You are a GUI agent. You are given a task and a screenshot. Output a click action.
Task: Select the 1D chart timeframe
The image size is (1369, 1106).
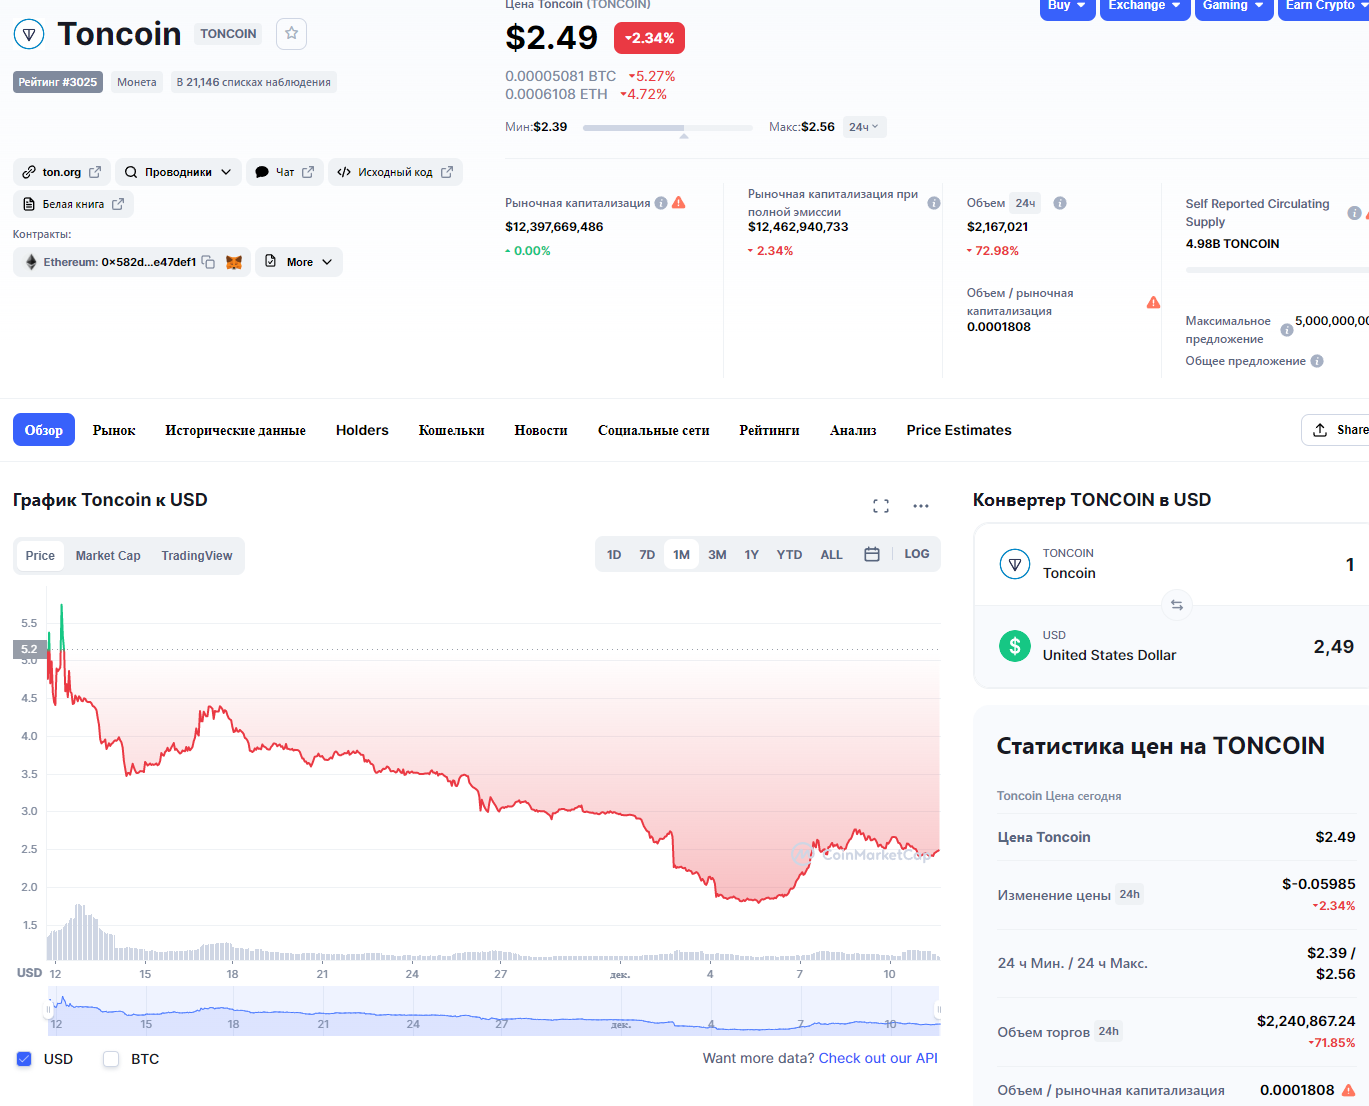click(x=614, y=554)
